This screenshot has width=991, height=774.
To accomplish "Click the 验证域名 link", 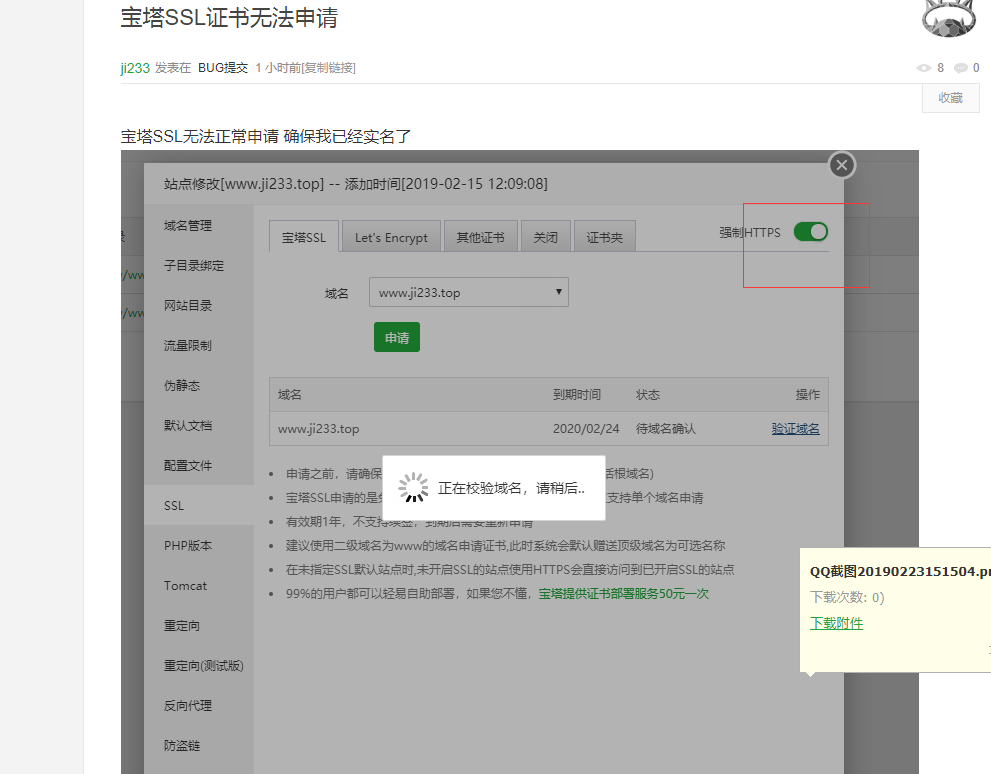I will coord(795,428).
